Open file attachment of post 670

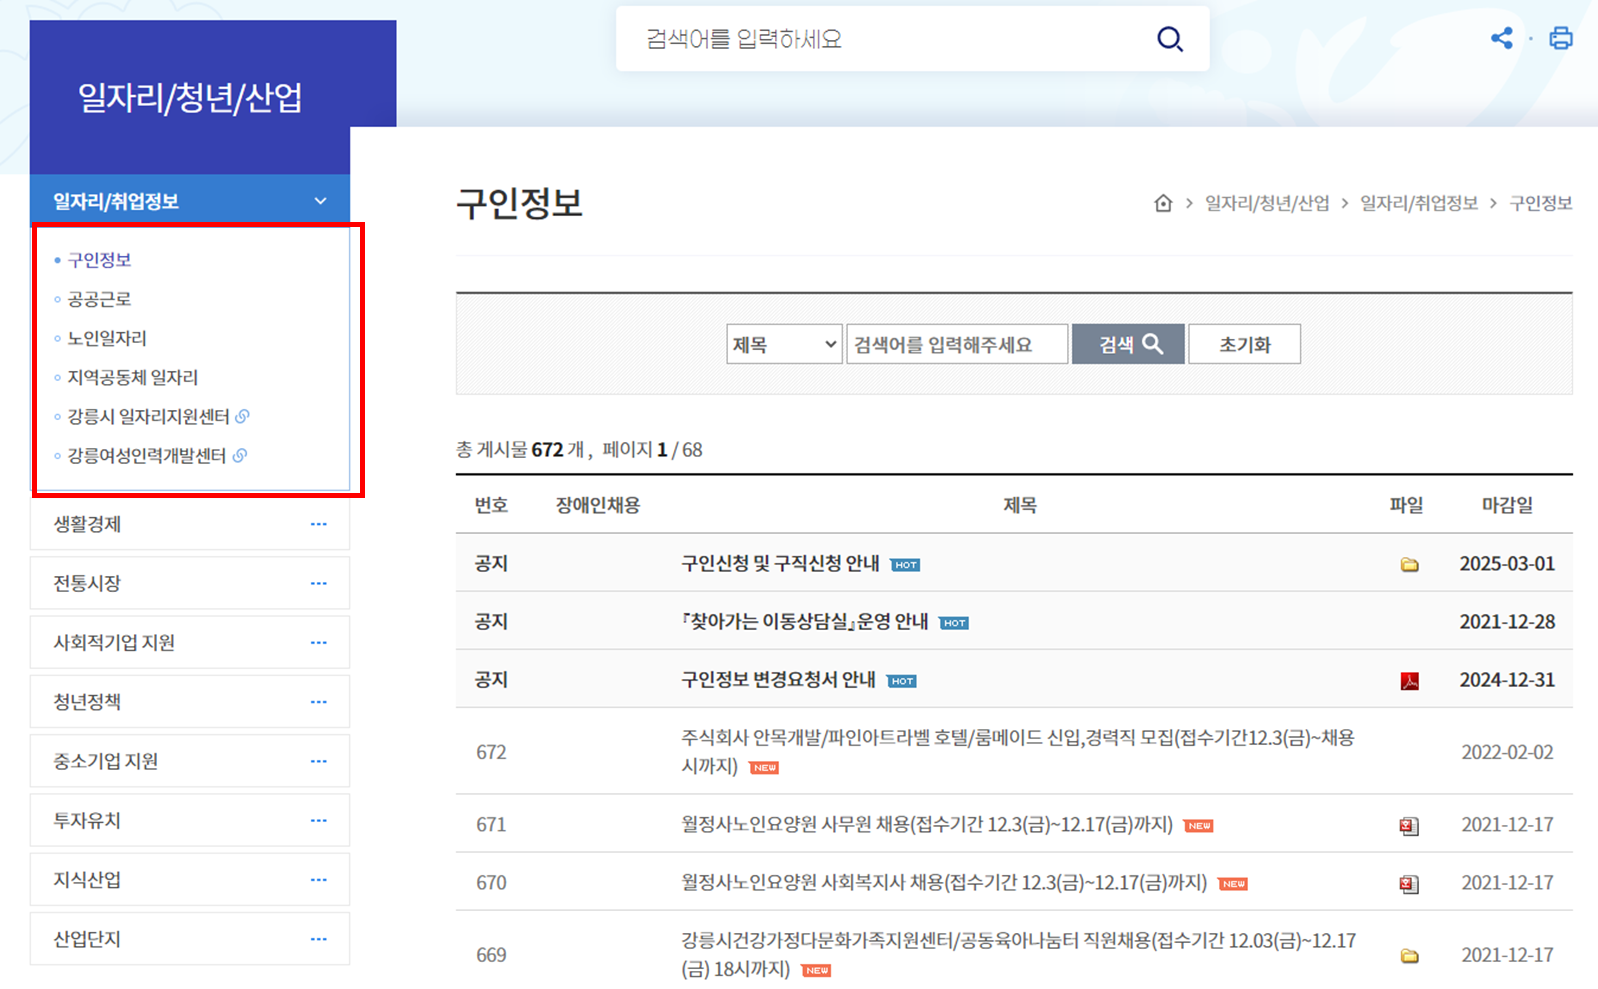(x=1409, y=884)
